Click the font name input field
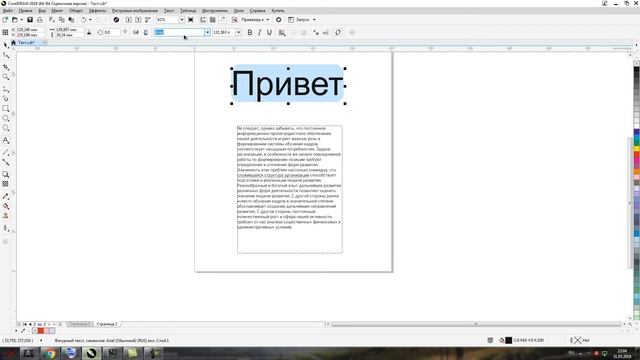The width and height of the screenshot is (640, 360). [x=179, y=32]
